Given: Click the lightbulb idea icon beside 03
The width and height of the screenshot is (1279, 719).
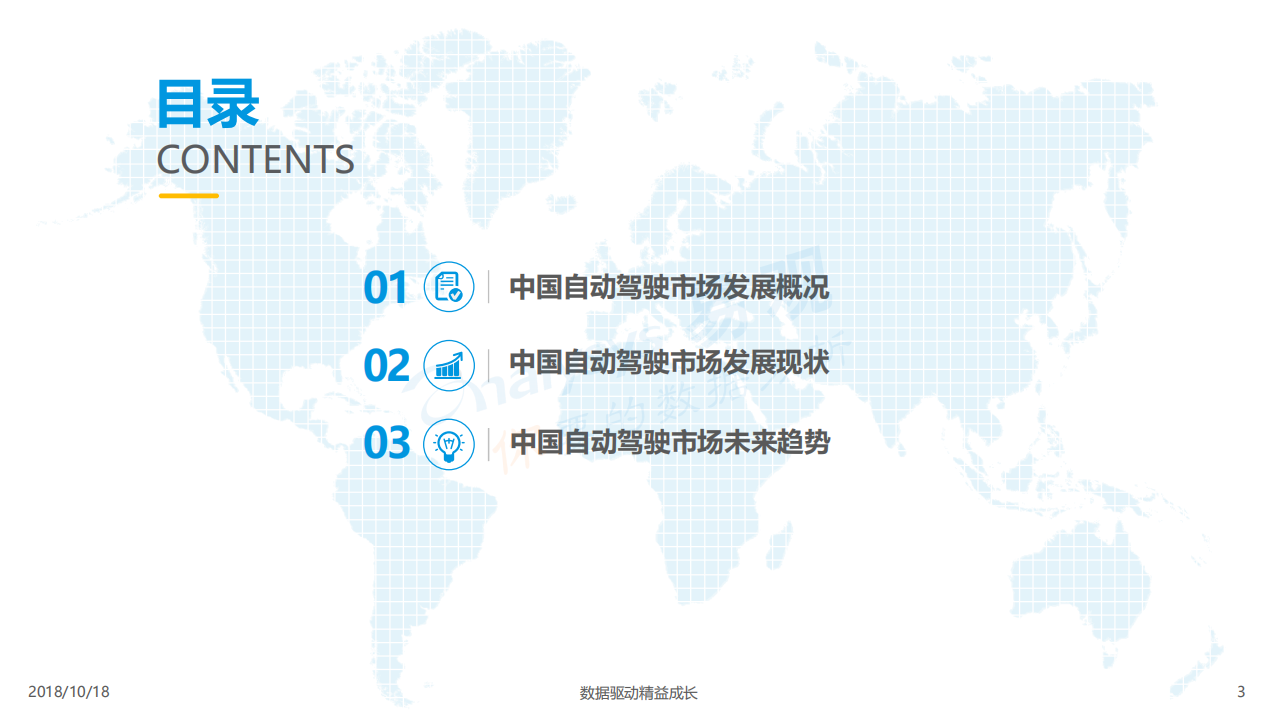Looking at the screenshot, I should point(448,444).
